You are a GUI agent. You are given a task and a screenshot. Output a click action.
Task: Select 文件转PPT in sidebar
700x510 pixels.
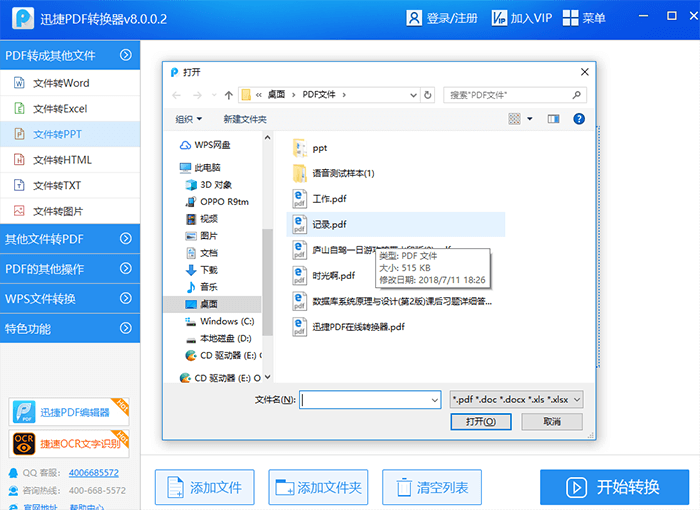pyautogui.click(x=70, y=134)
